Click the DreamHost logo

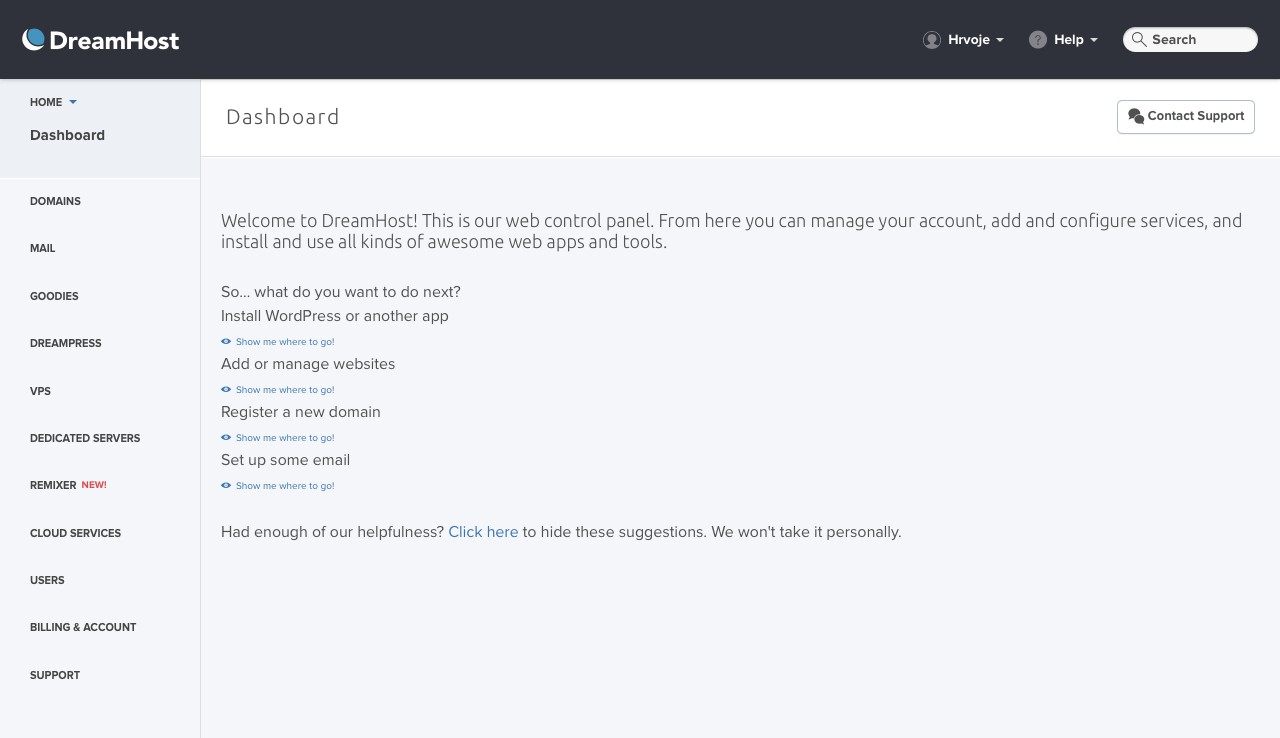pyautogui.click(x=100, y=40)
